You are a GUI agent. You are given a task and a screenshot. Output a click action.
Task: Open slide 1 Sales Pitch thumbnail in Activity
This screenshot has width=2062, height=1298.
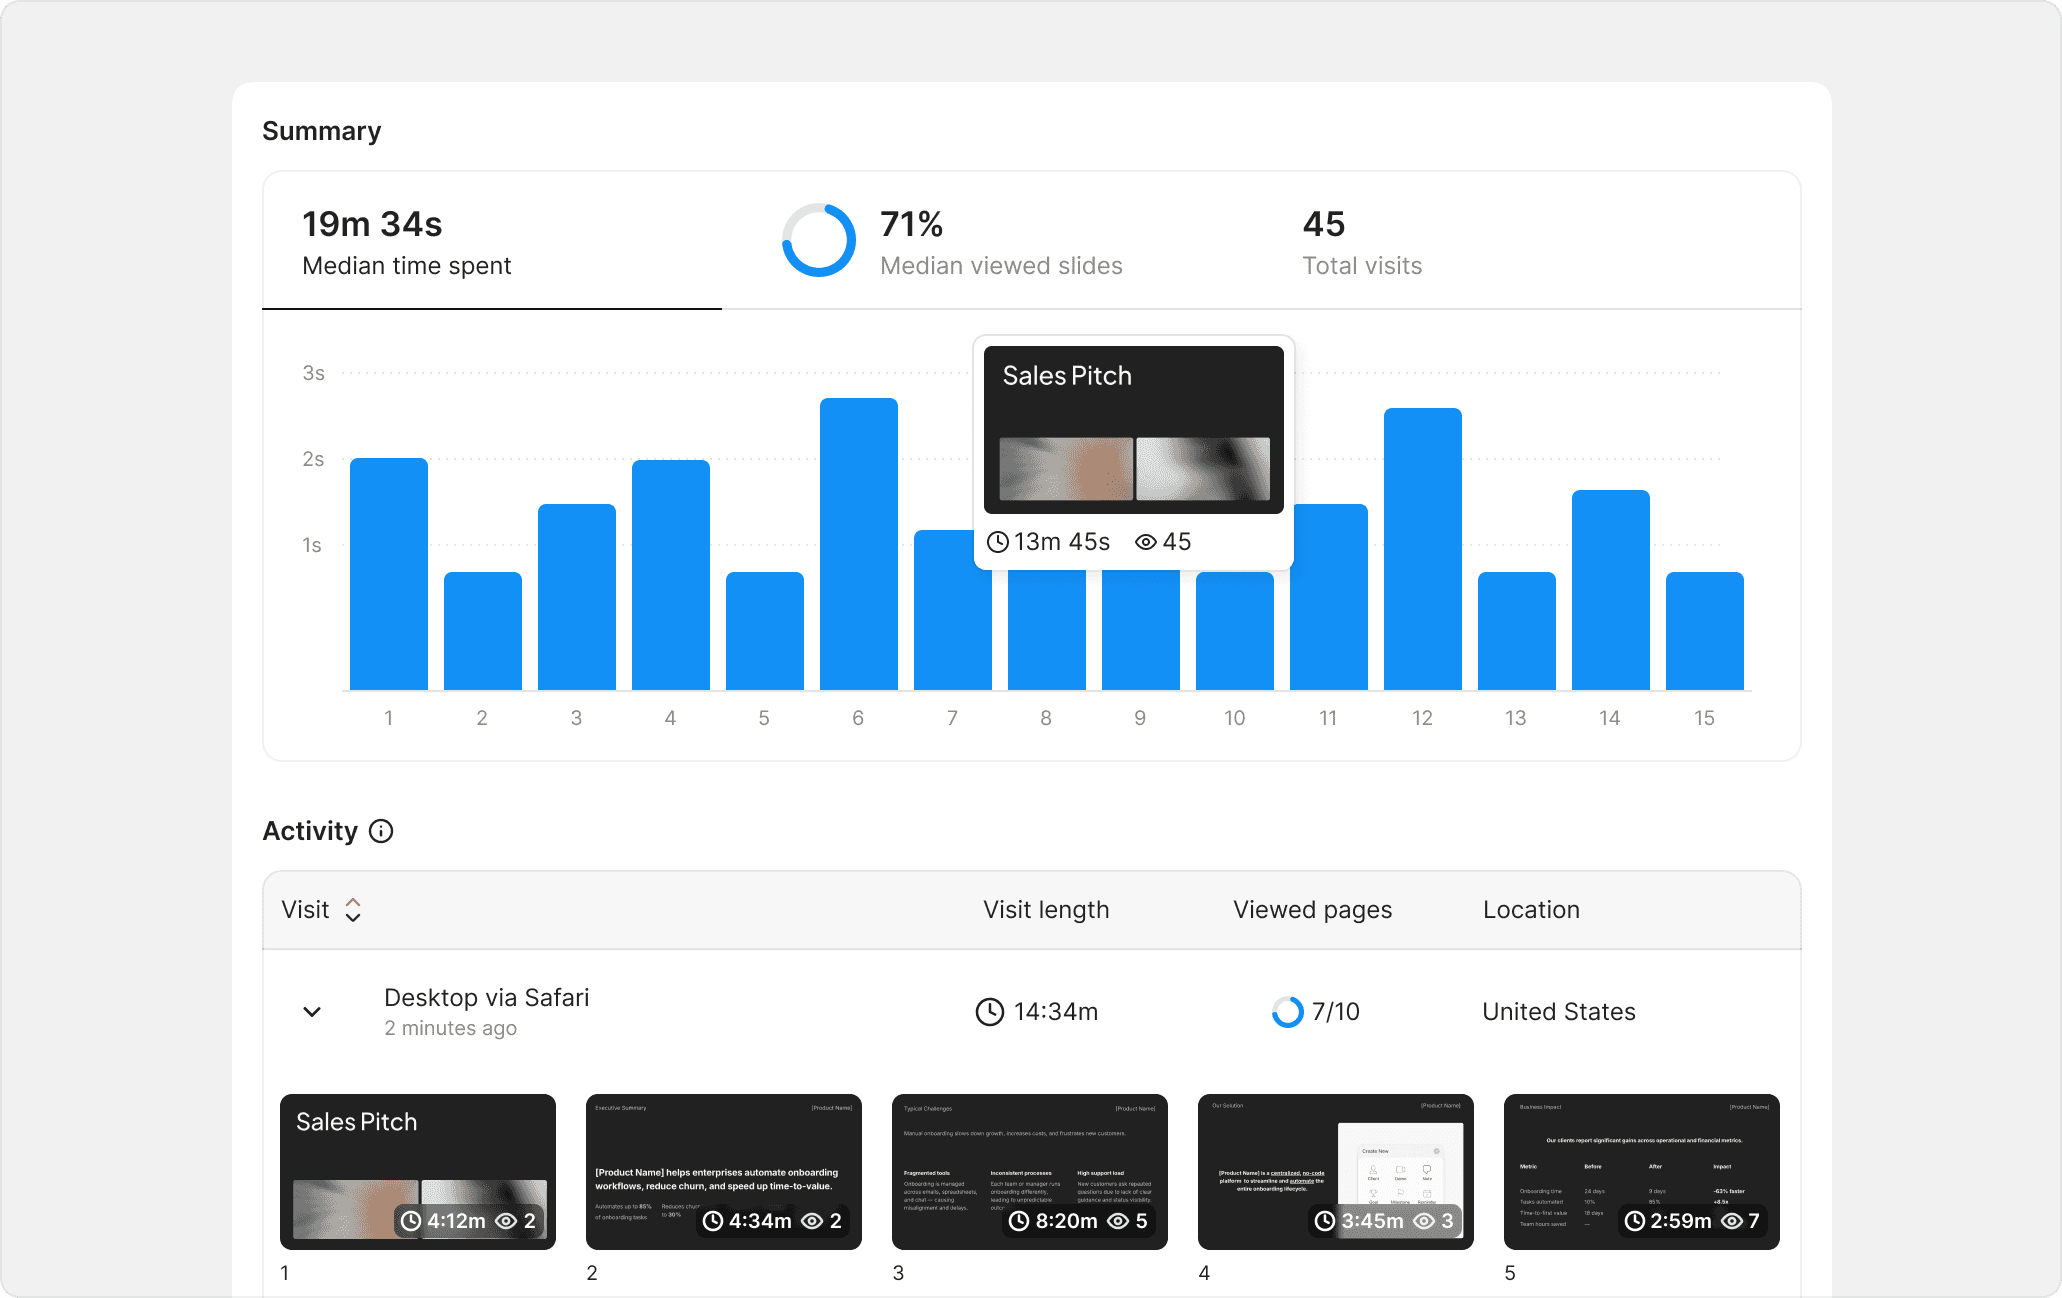pos(418,1172)
